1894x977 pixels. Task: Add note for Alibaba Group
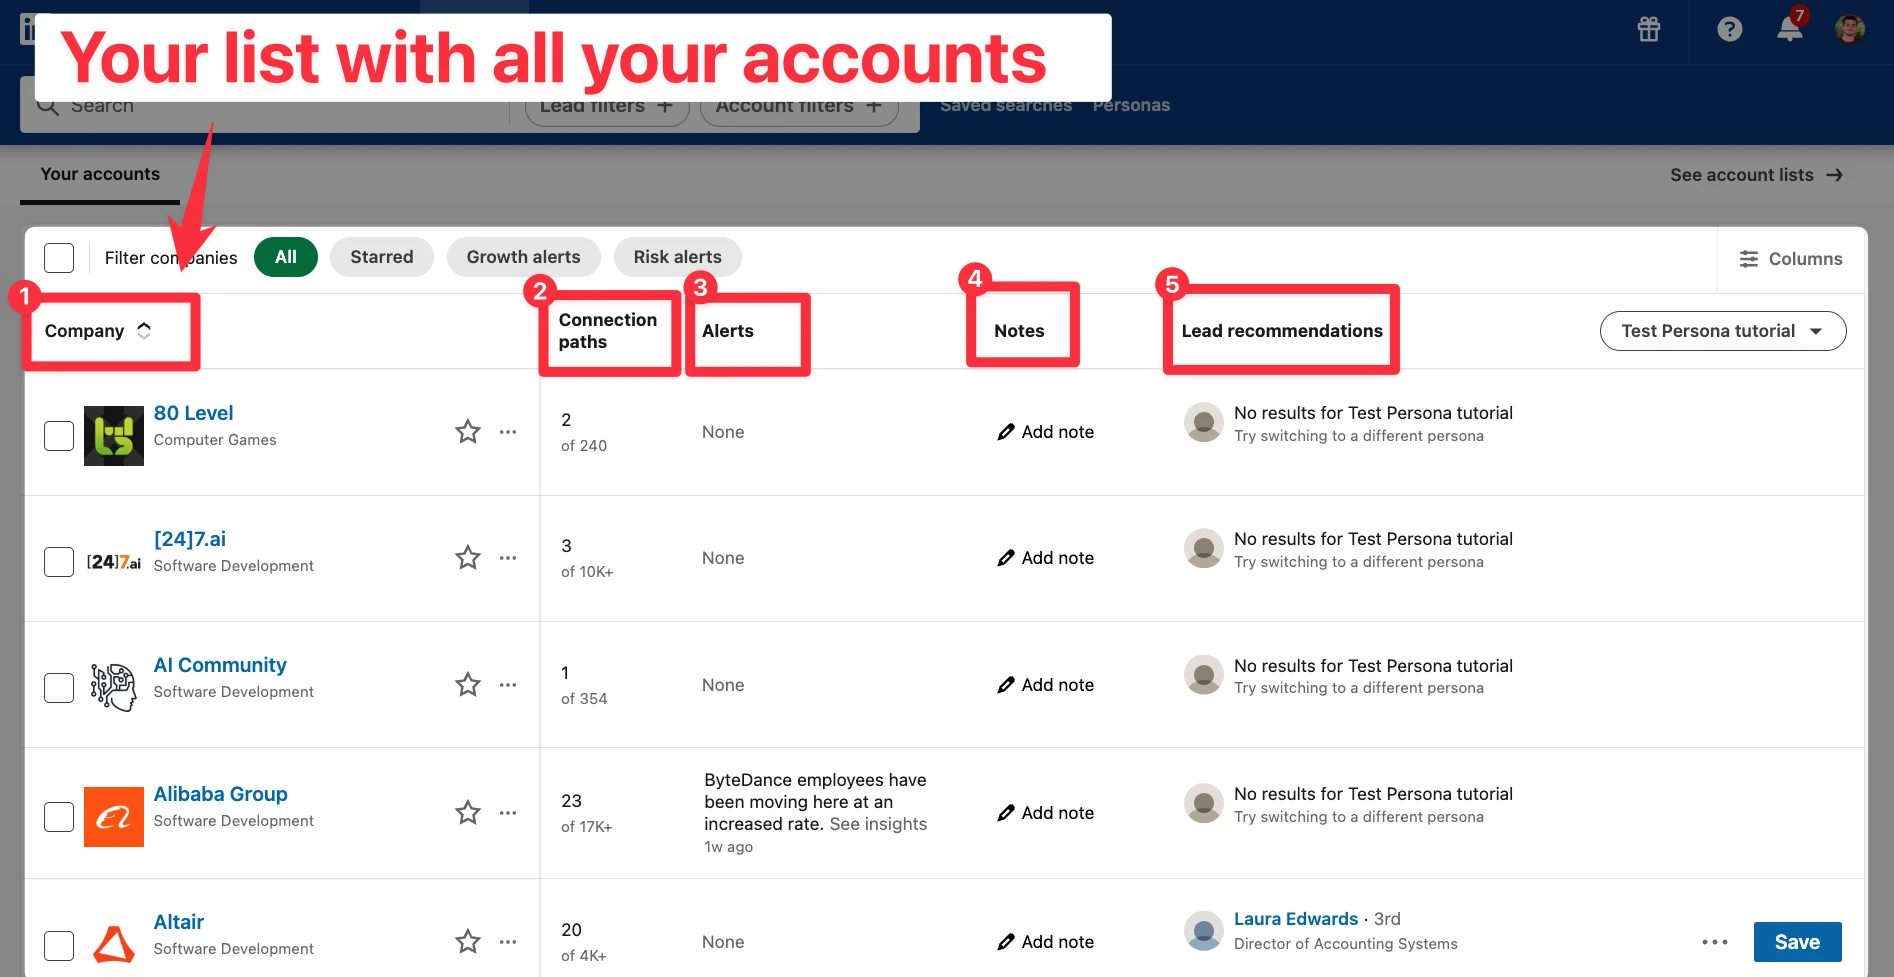coord(1046,813)
